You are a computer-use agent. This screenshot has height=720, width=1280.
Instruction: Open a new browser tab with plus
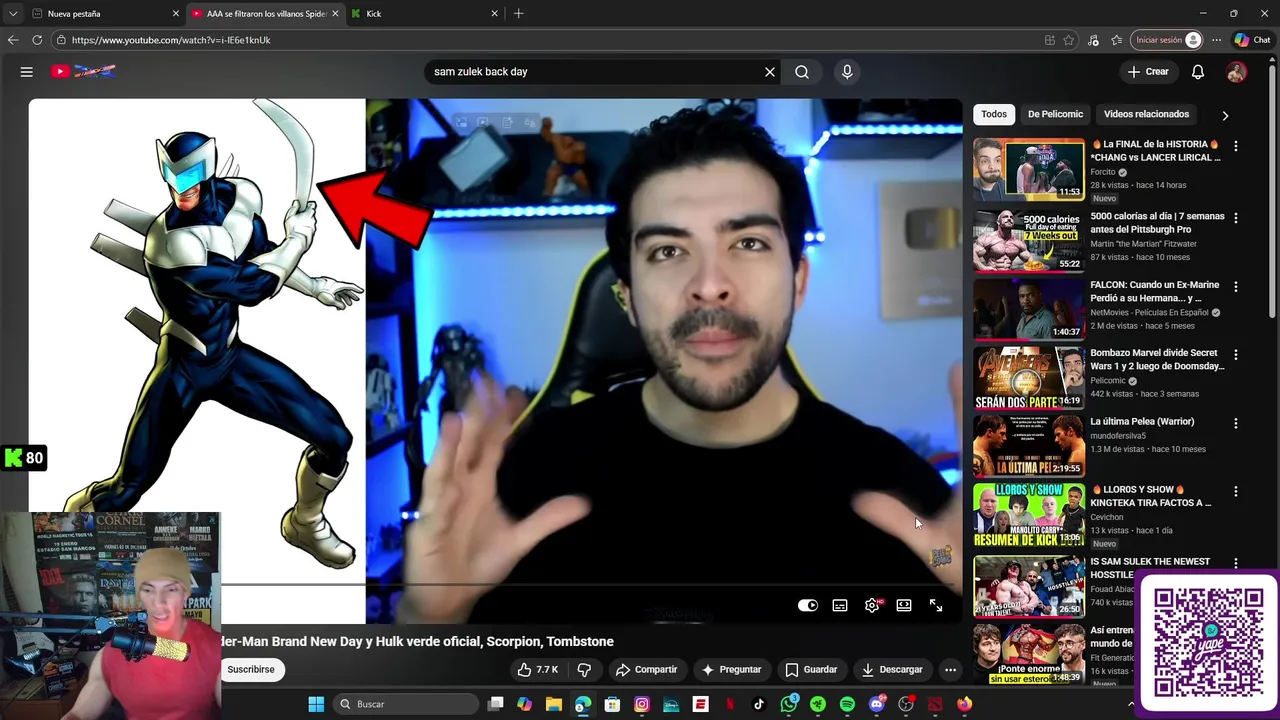pyautogui.click(x=518, y=14)
